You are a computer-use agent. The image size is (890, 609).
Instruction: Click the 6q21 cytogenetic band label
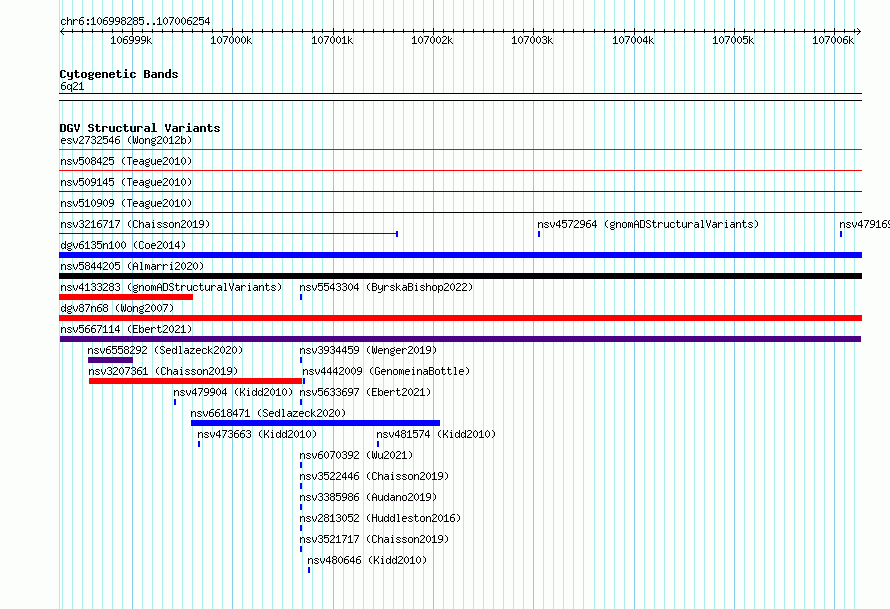pos(72,86)
